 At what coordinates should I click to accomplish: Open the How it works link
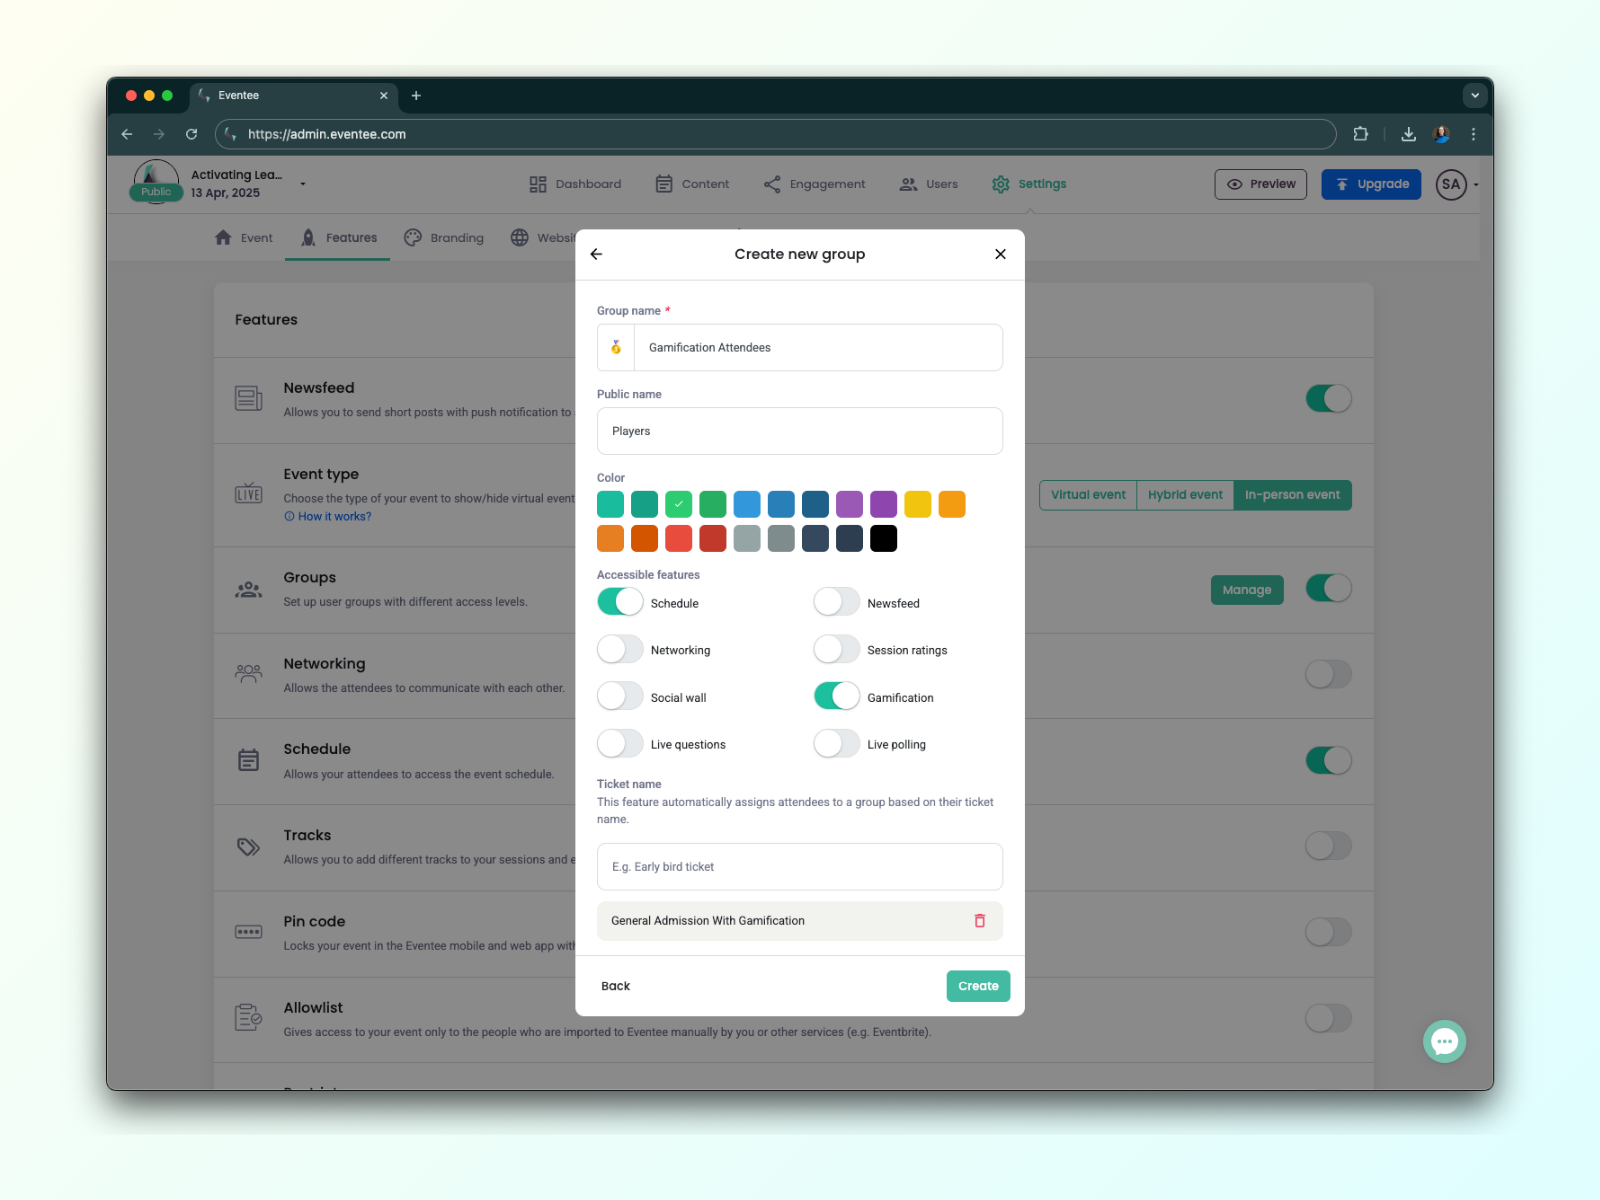pos(328,517)
